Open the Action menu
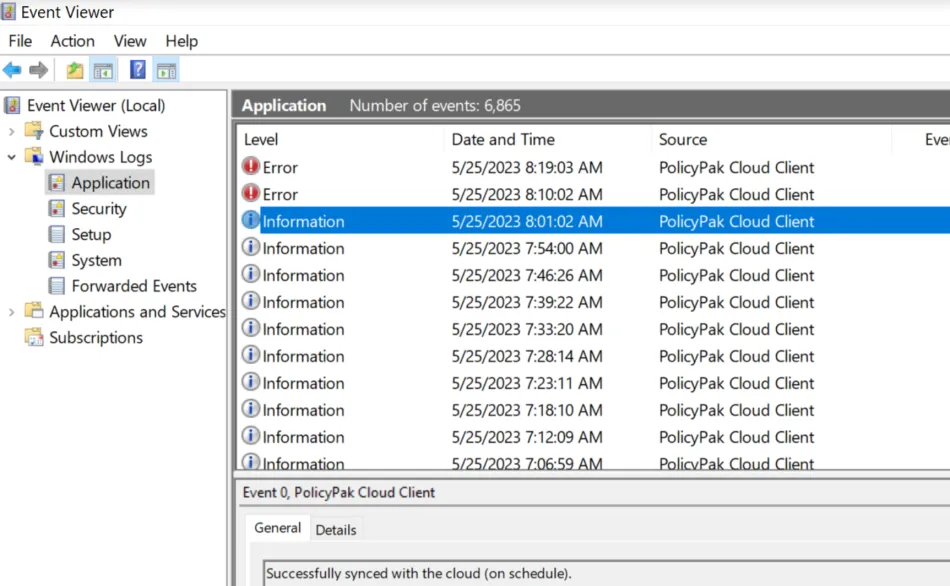Viewport: 950px width, 586px height. (x=73, y=41)
